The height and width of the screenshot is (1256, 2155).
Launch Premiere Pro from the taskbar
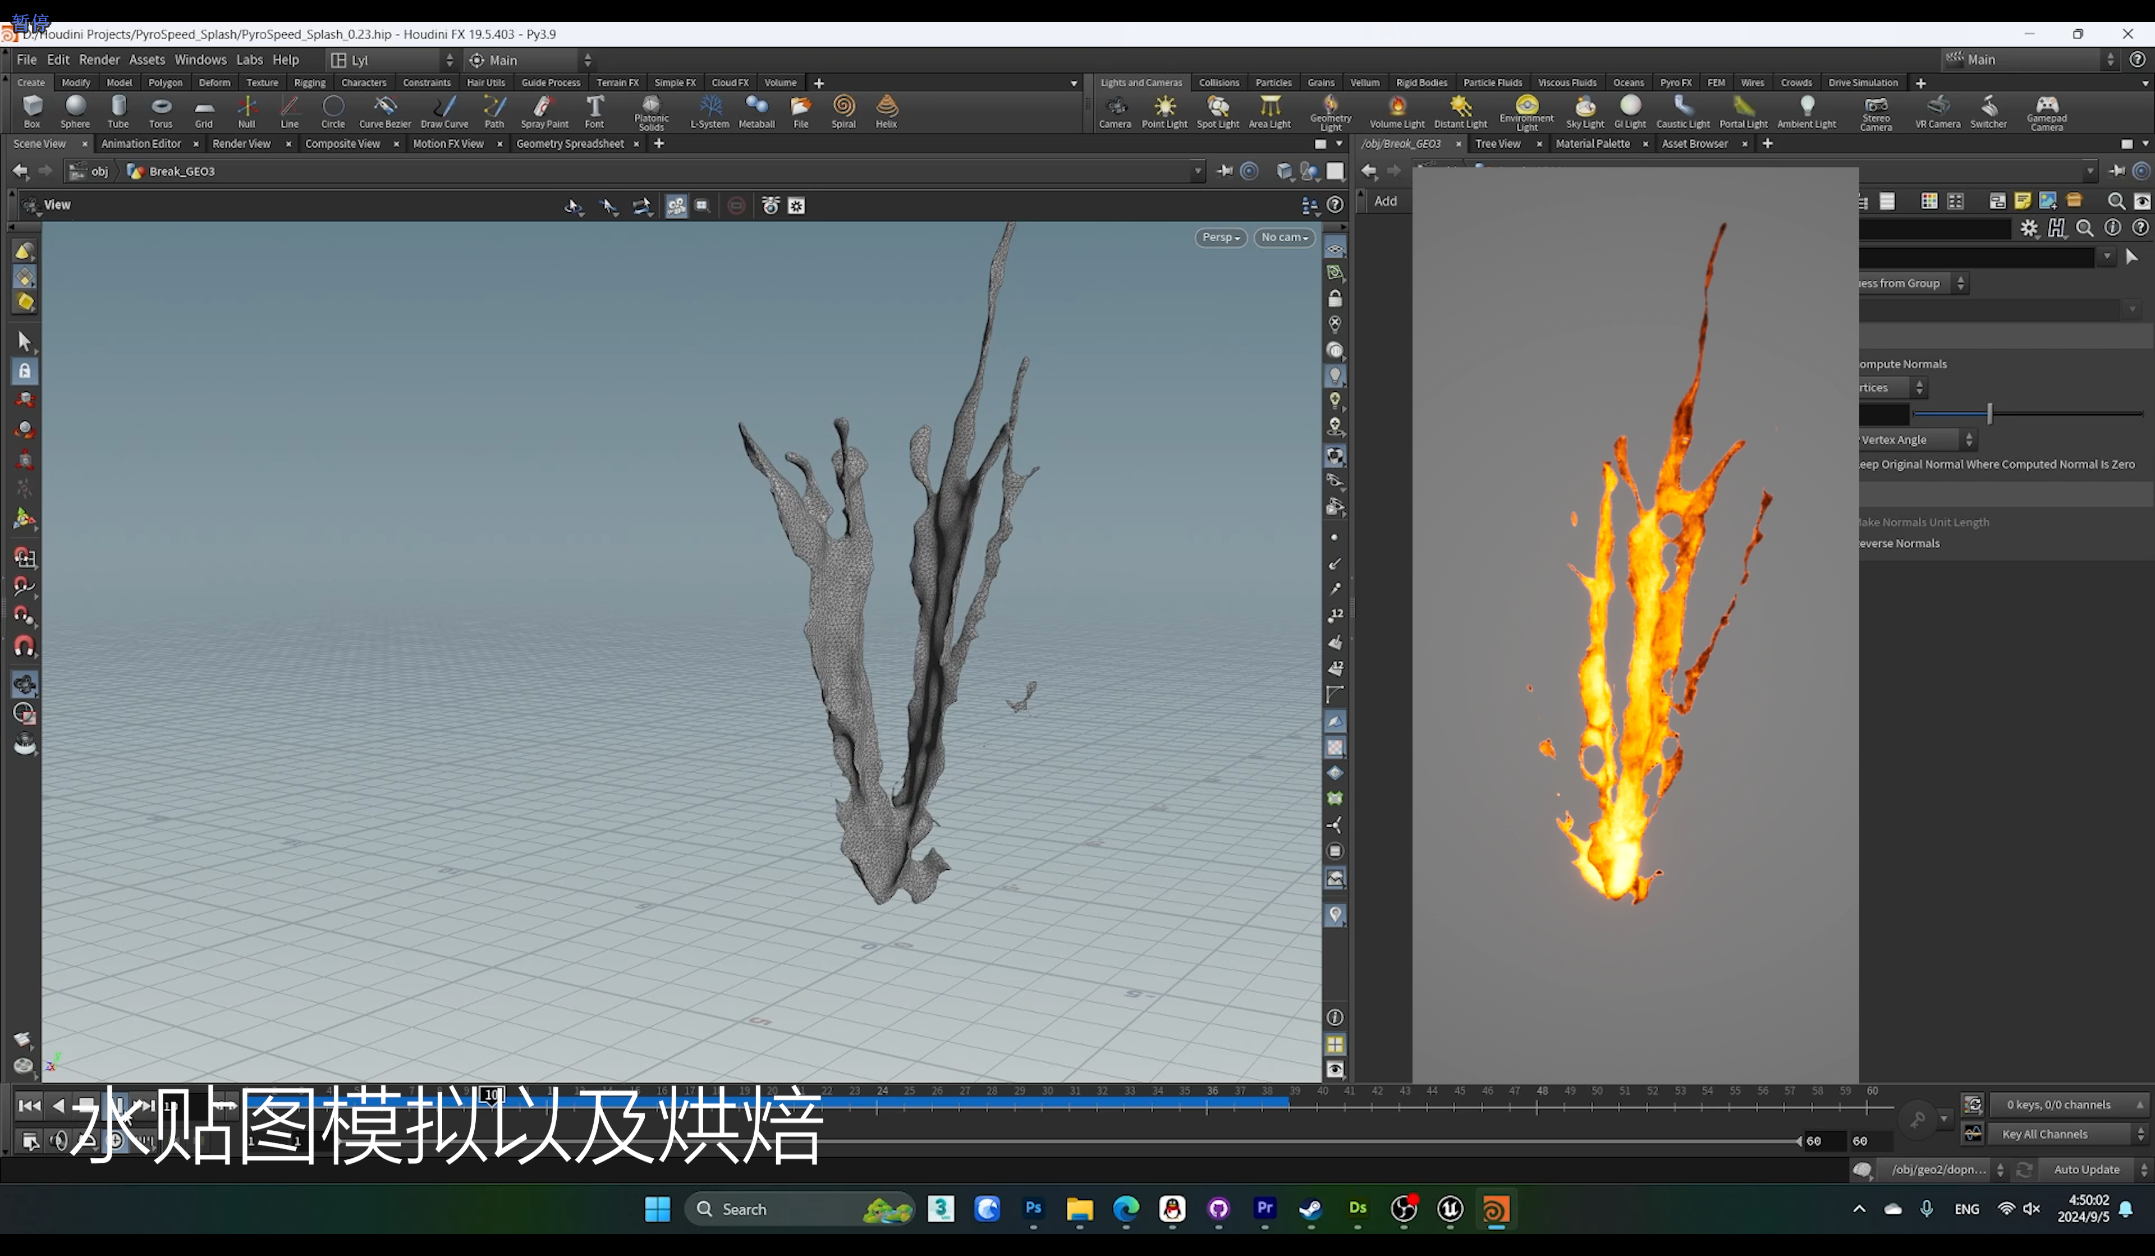pyautogui.click(x=1264, y=1209)
